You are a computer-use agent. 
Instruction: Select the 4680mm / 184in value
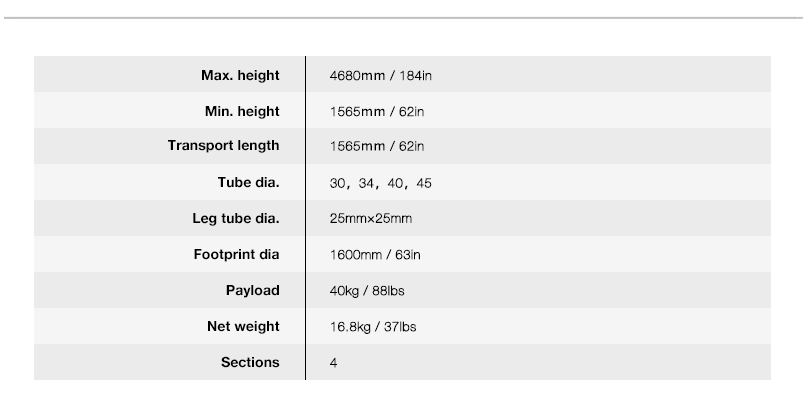coord(380,76)
